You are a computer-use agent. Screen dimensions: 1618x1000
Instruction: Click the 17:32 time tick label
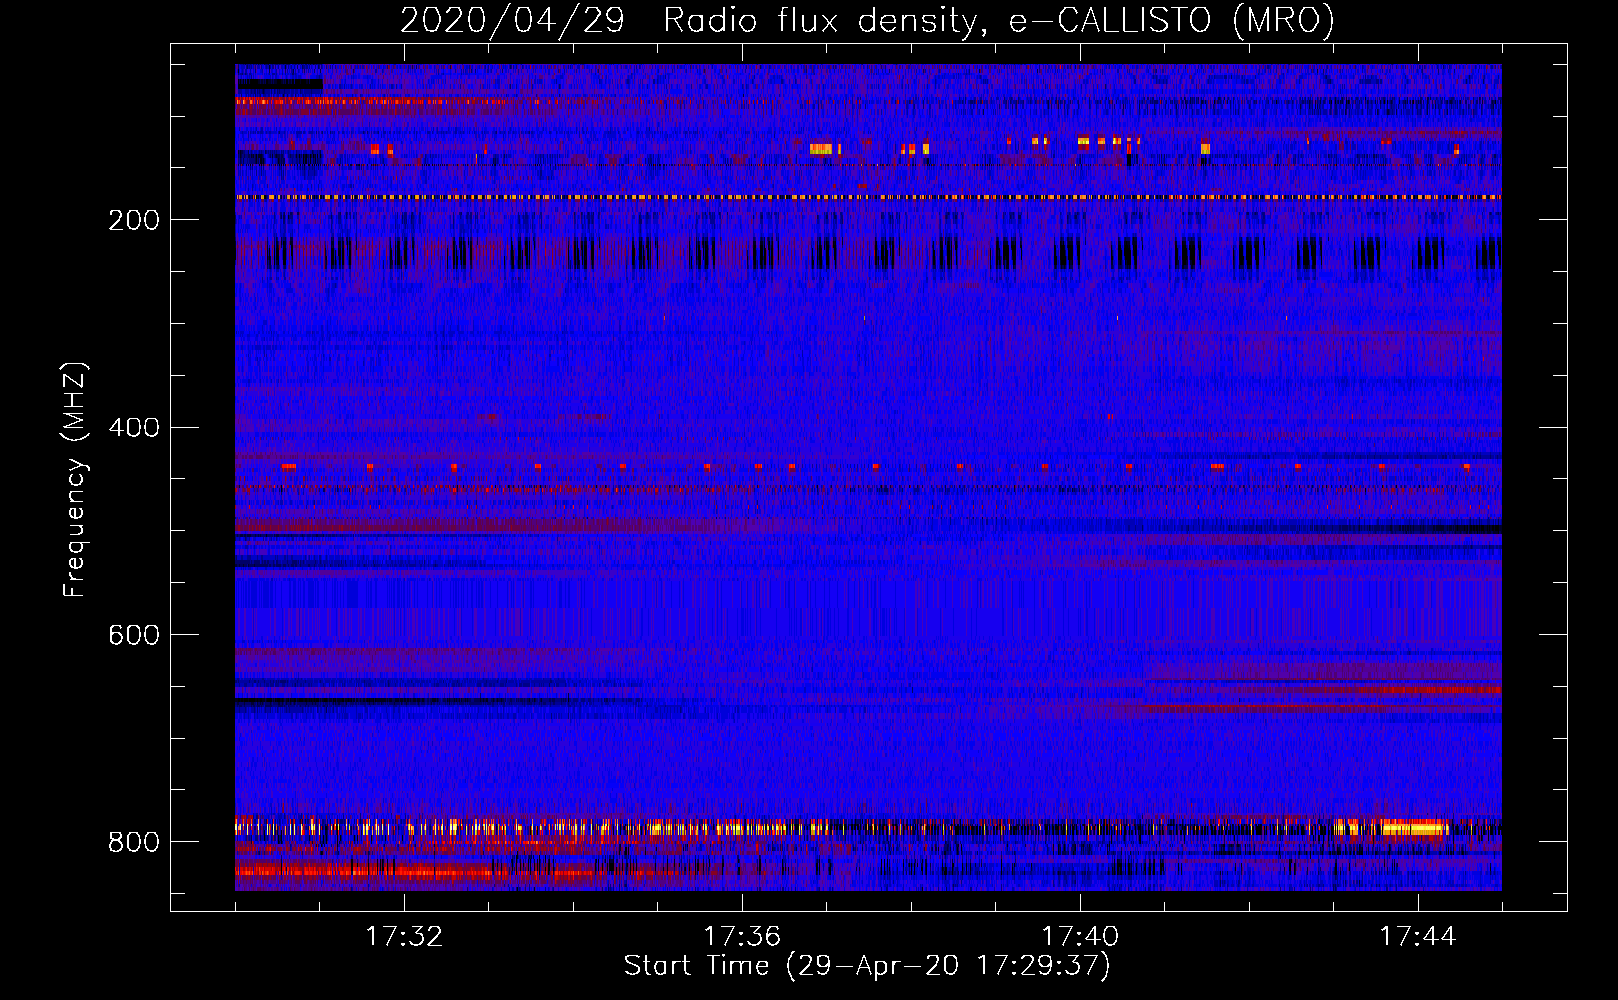pos(404,937)
